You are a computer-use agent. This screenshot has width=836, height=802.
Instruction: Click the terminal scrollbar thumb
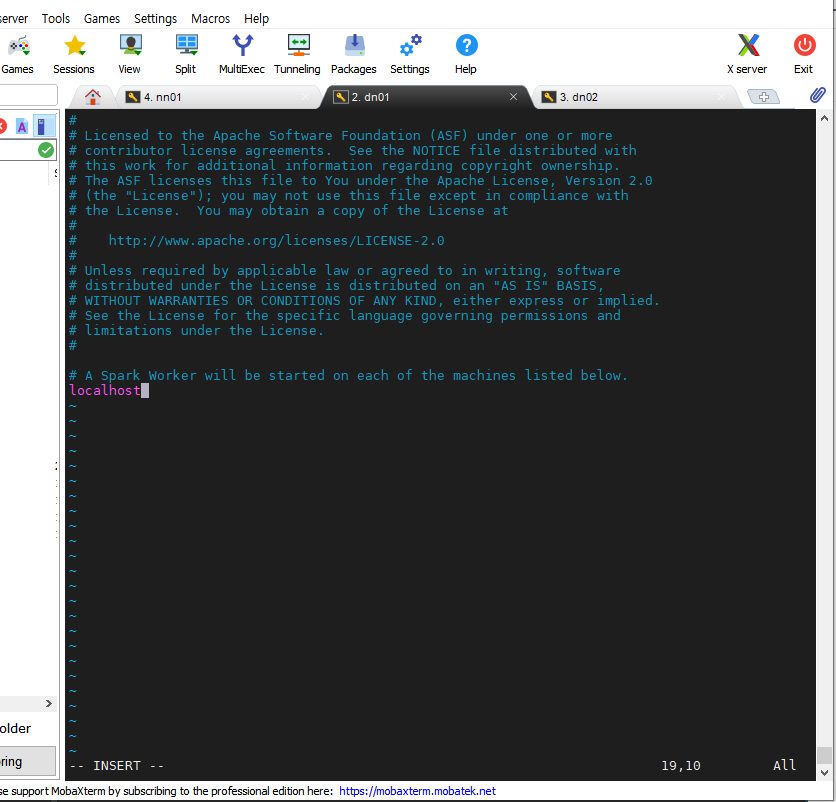point(824,755)
